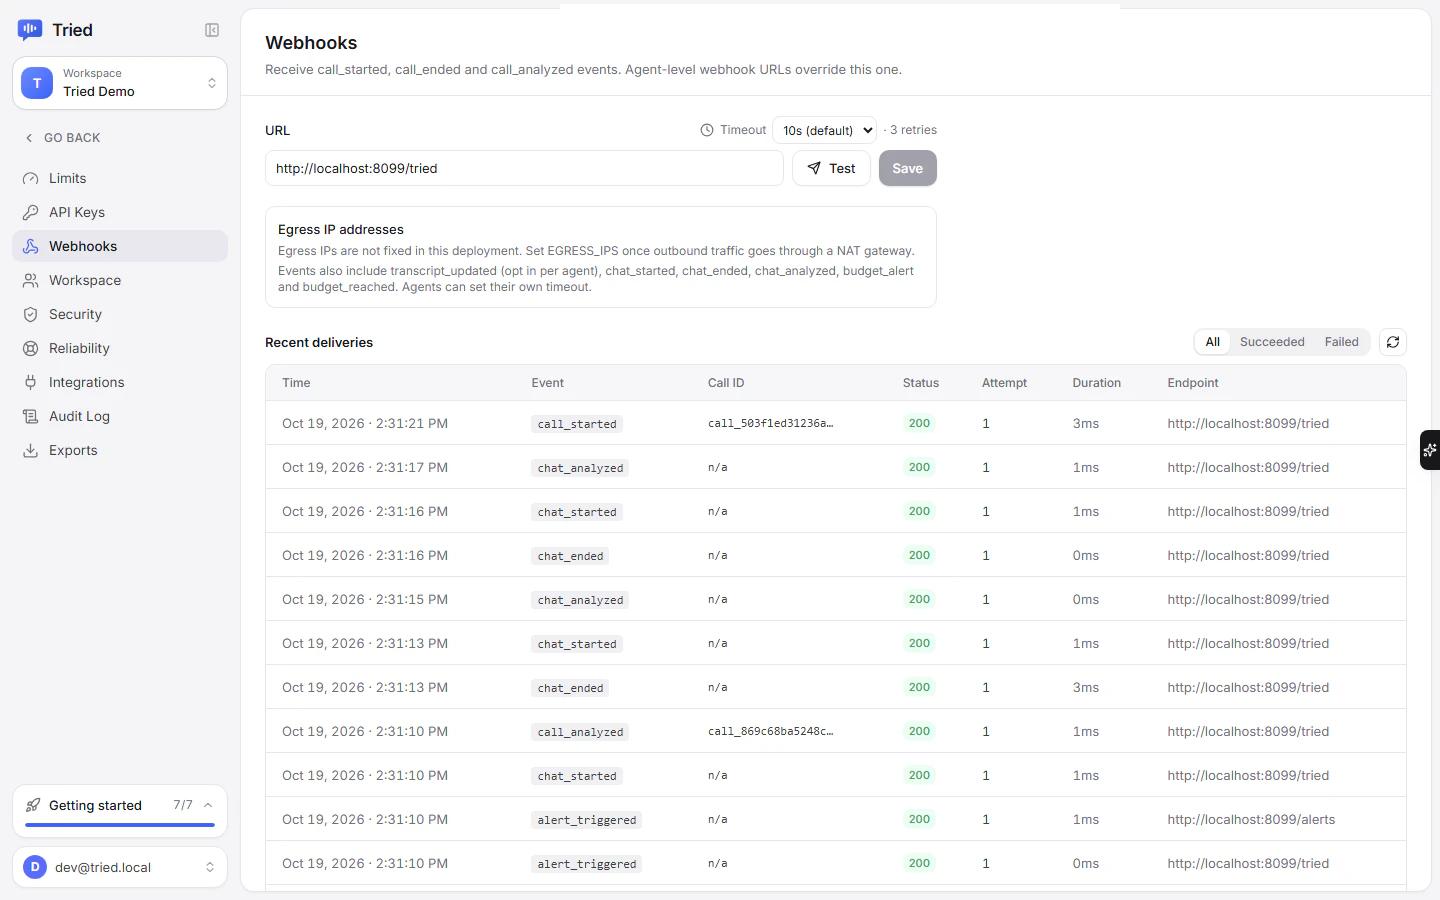Select the call_869c68ba5248c call ID
The width and height of the screenshot is (1440, 900).
771,731
